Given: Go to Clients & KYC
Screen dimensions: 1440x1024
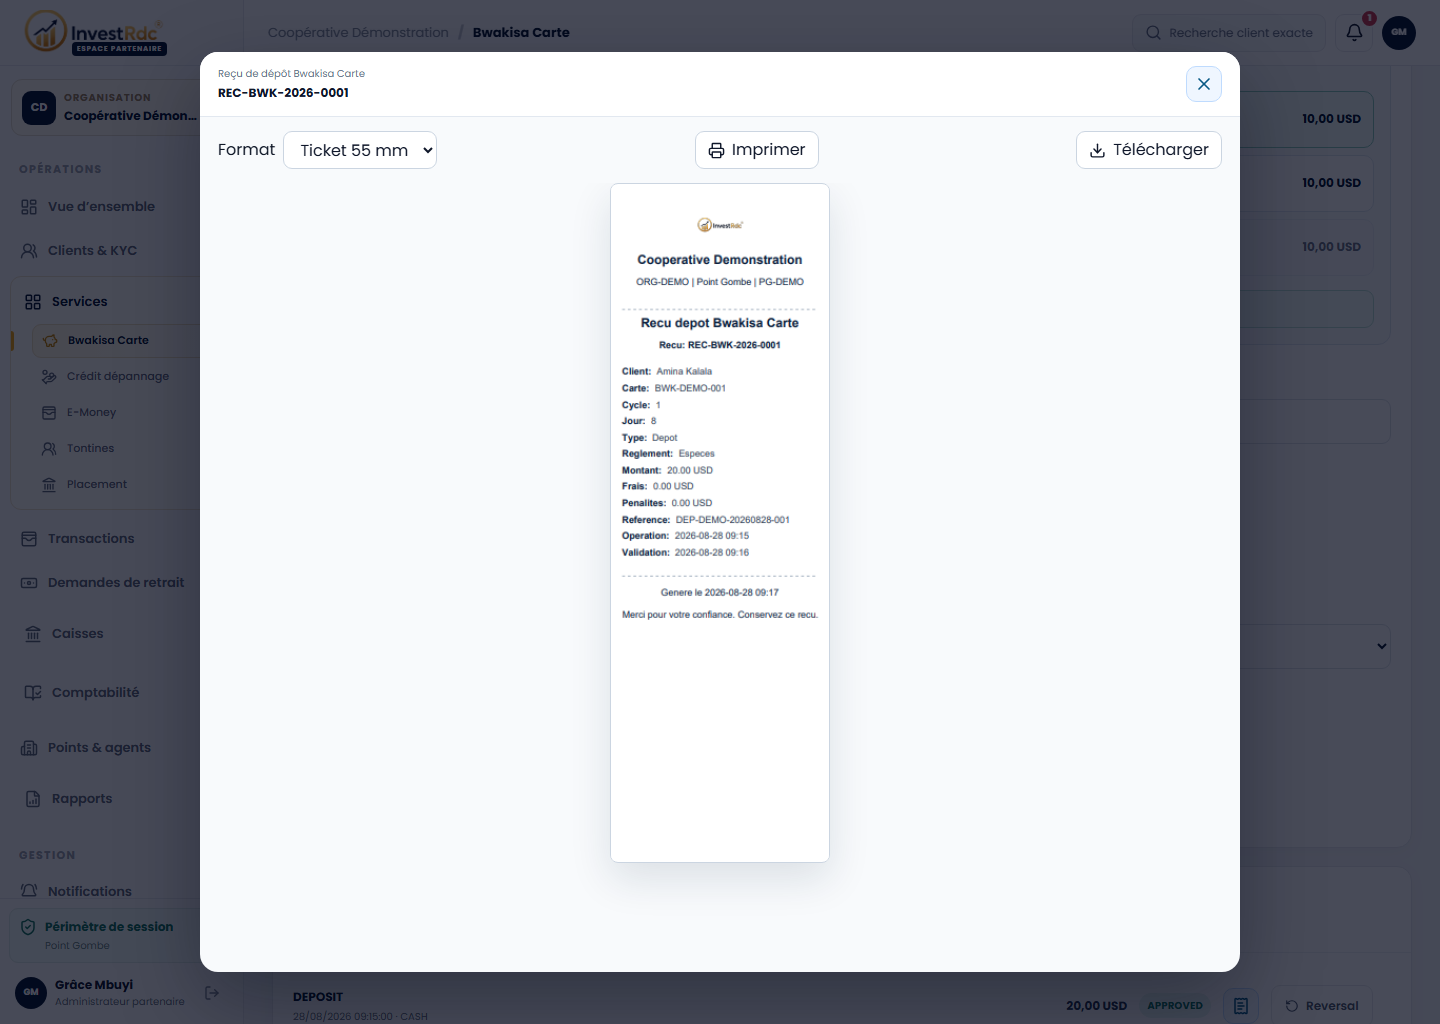Looking at the screenshot, I should point(92,250).
